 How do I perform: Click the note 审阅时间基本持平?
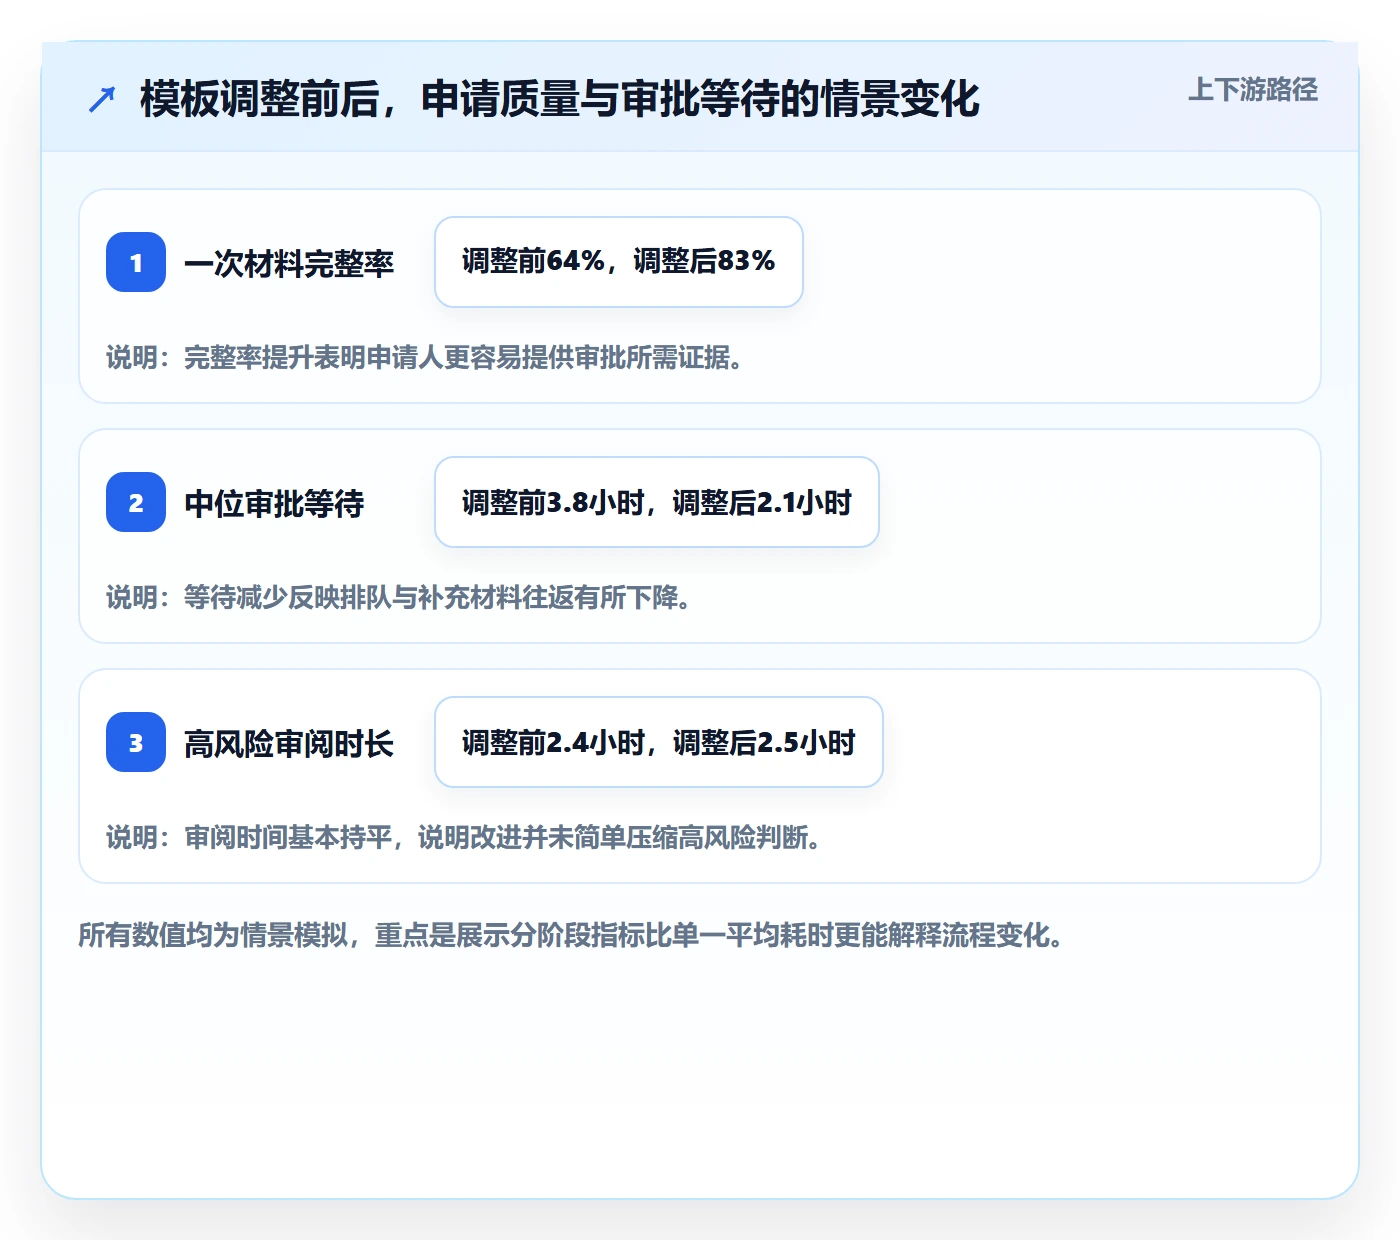[x=465, y=838]
